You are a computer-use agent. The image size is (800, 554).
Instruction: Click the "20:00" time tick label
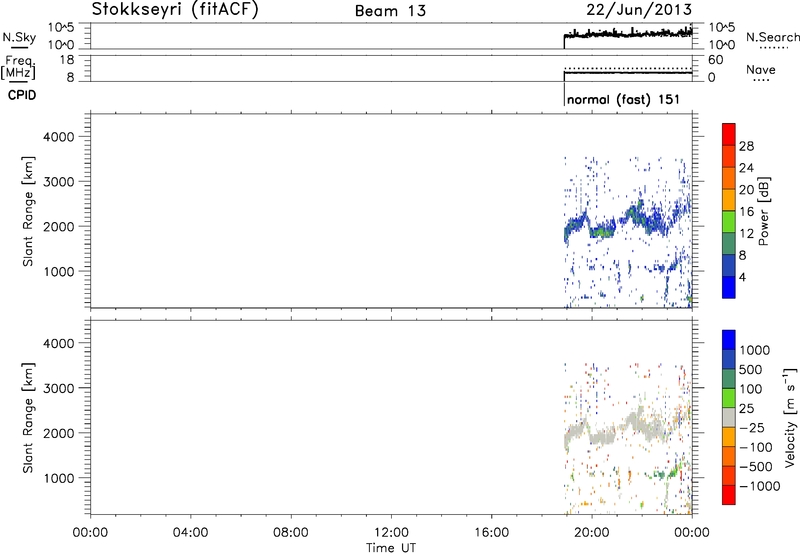pyautogui.click(x=592, y=533)
